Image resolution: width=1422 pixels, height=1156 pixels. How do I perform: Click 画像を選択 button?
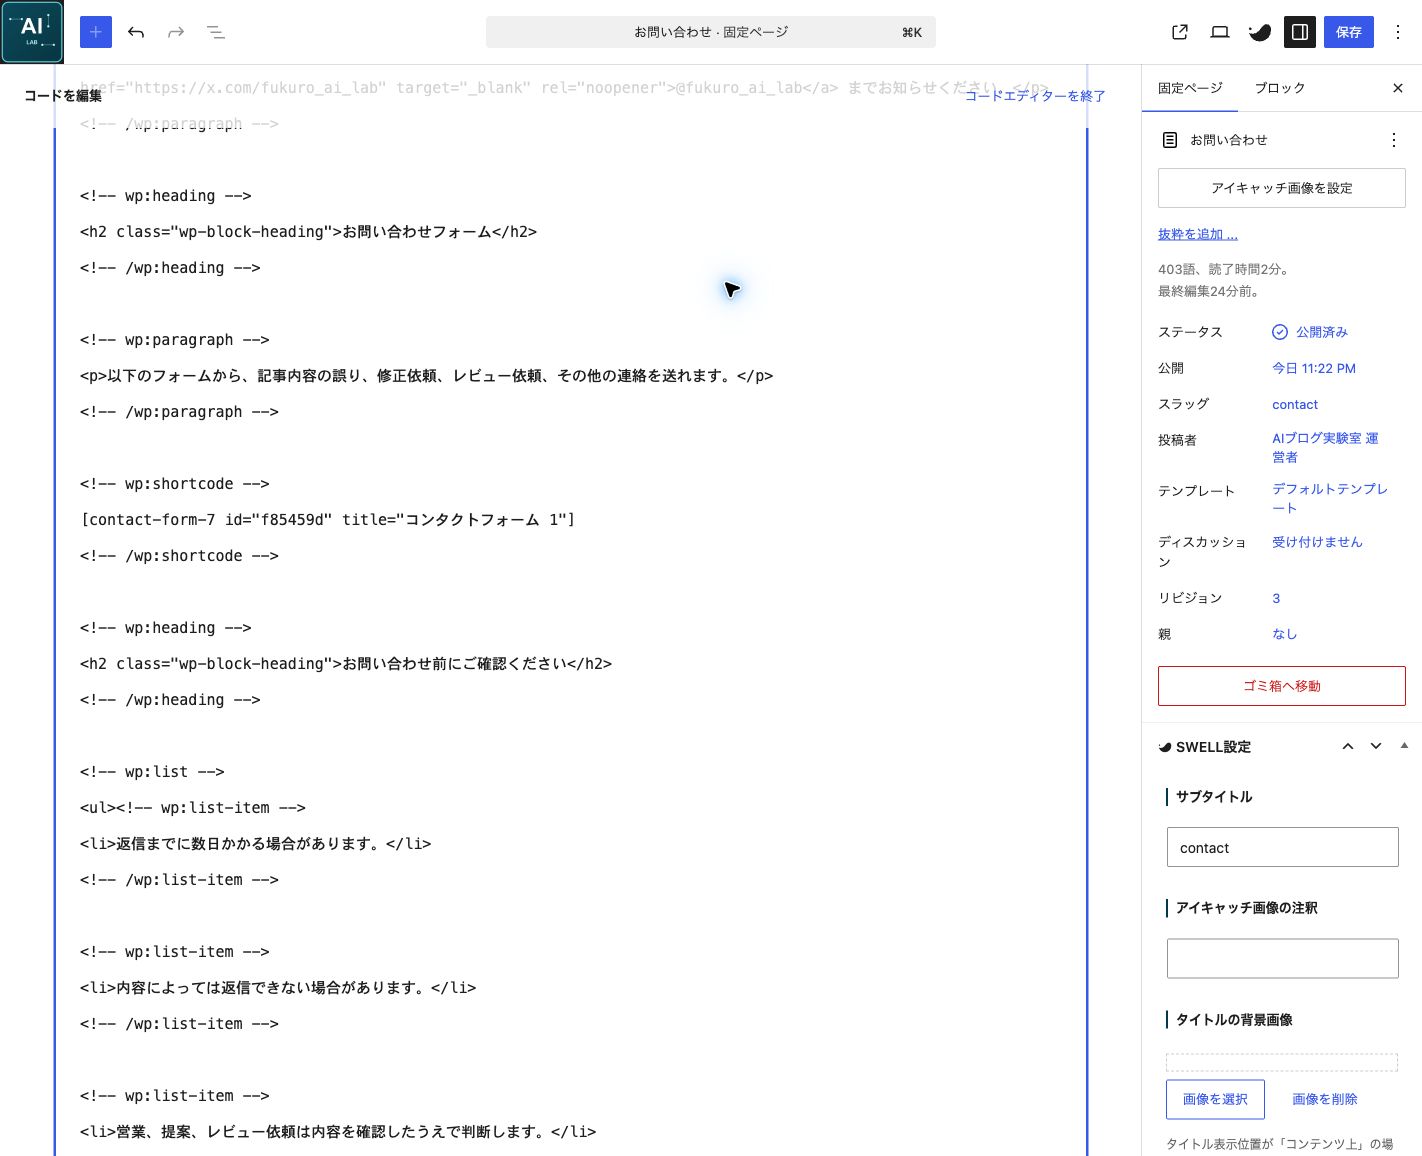1215,1099
